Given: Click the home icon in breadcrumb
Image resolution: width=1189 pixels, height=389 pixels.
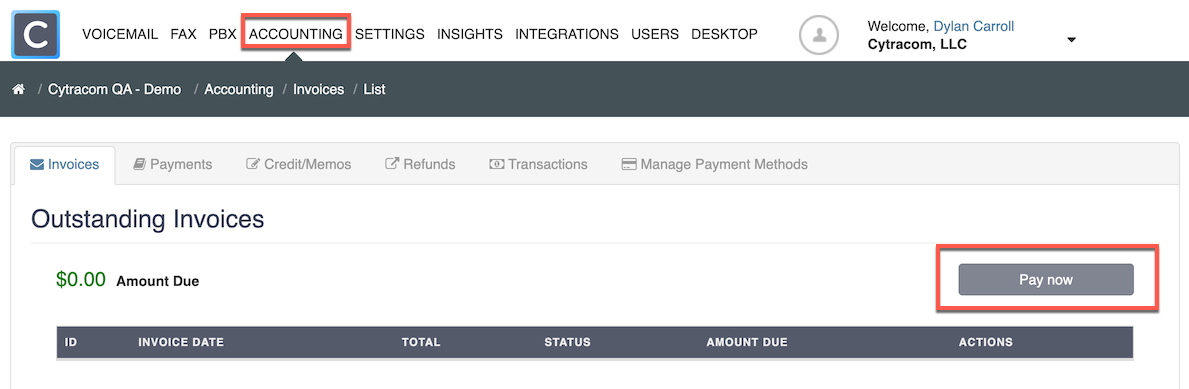Looking at the screenshot, I should click(18, 89).
